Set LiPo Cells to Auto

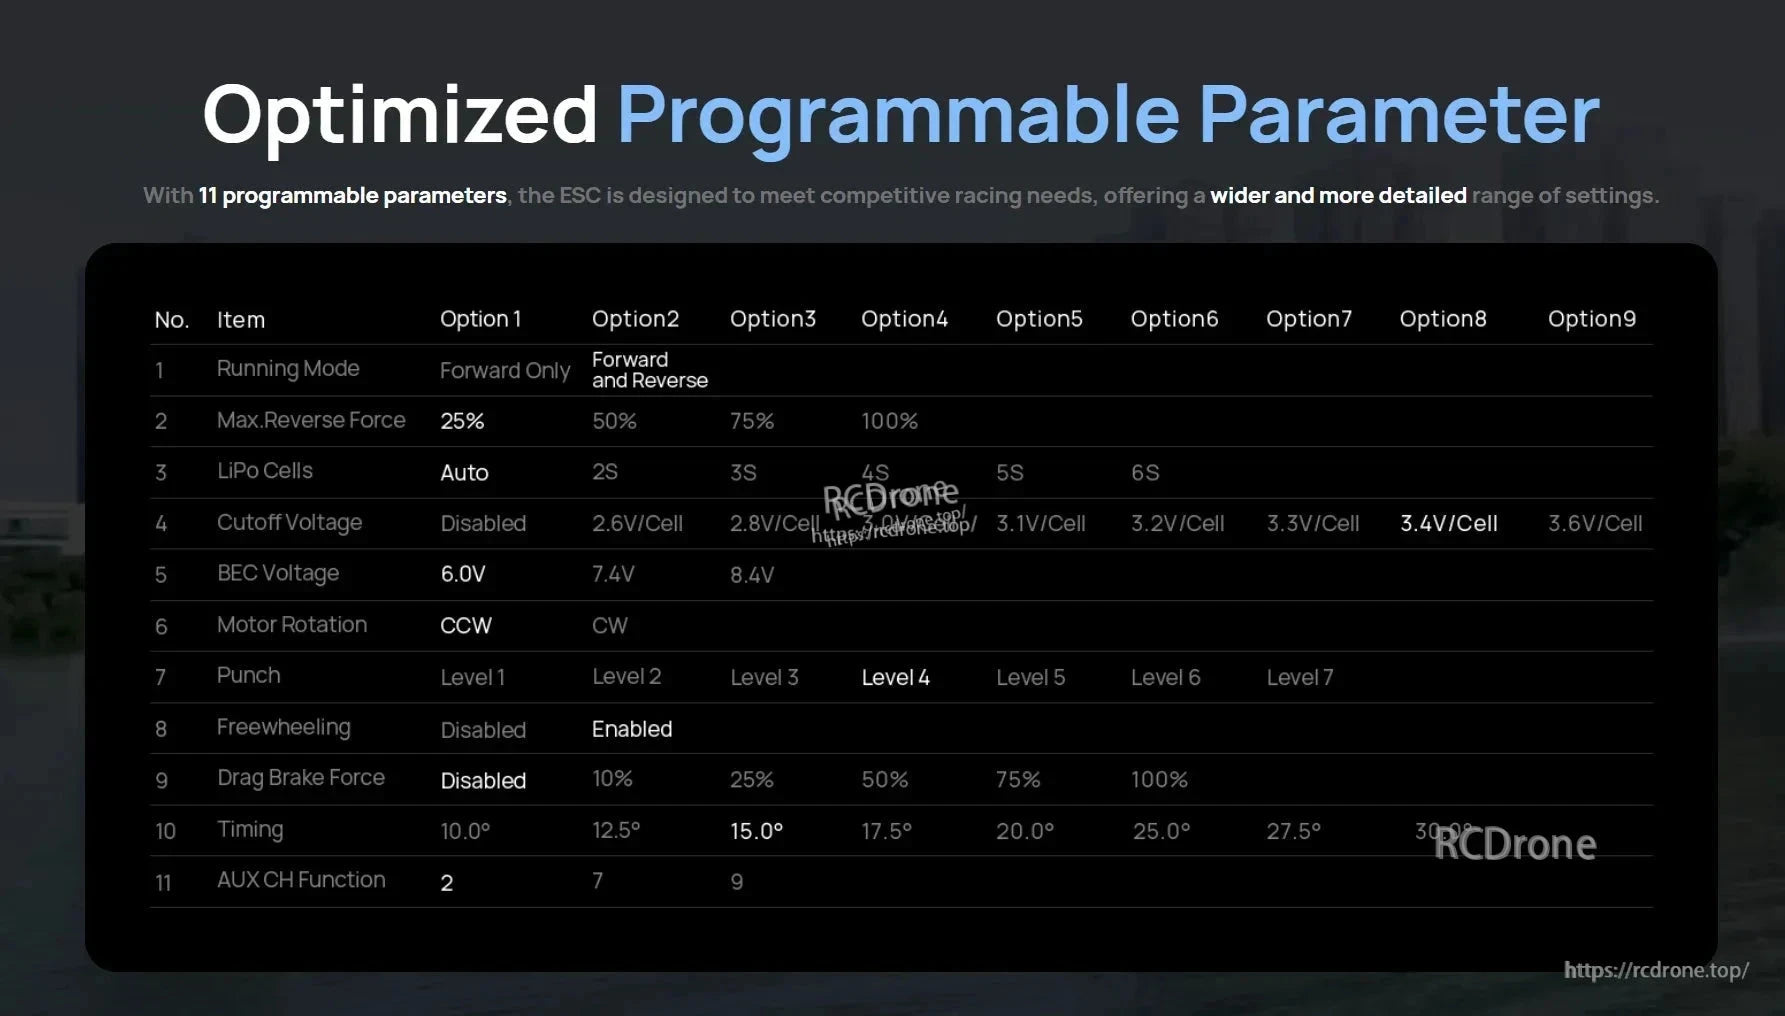pyautogui.click(x=464, y=472)
